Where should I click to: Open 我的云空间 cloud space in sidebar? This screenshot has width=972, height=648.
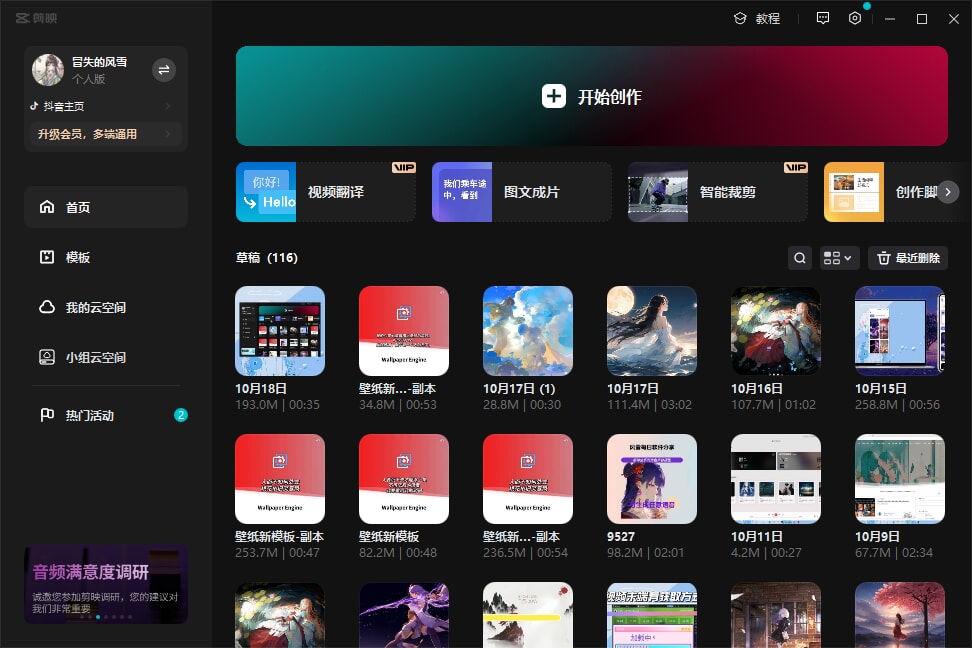coord(47,307)
